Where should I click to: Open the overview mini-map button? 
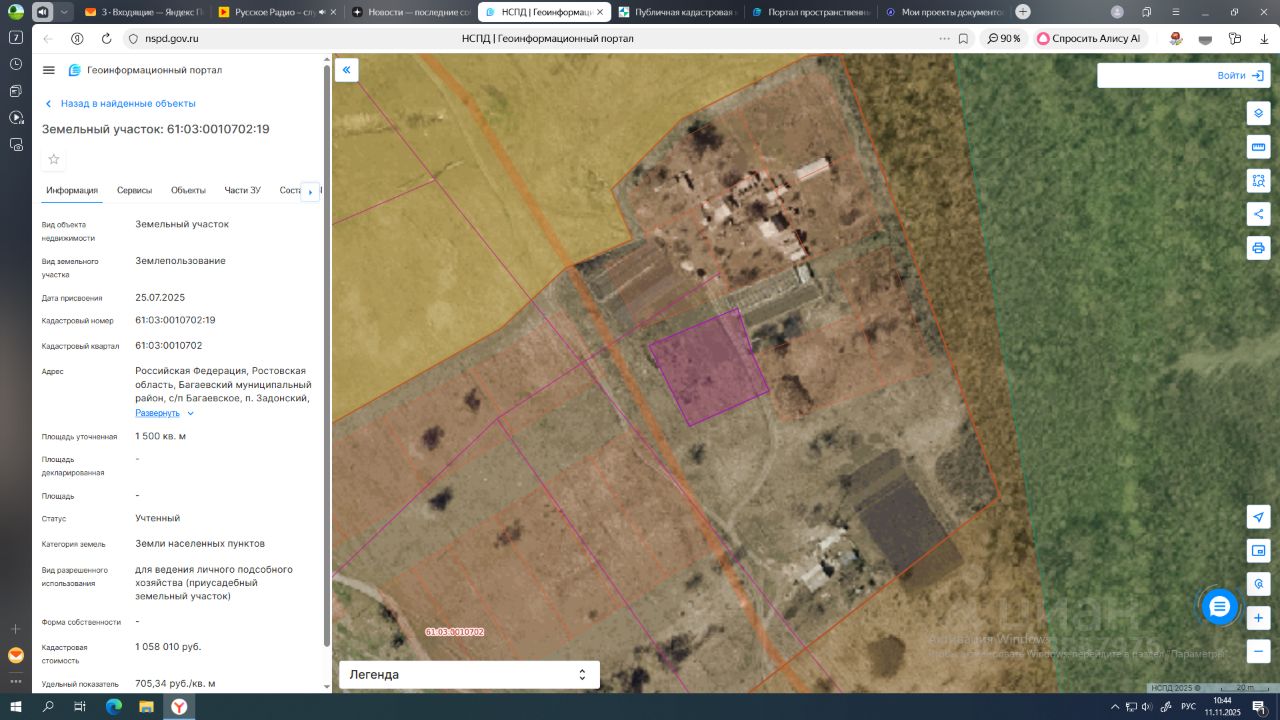pyautogui.click(x=1258, y=550)
